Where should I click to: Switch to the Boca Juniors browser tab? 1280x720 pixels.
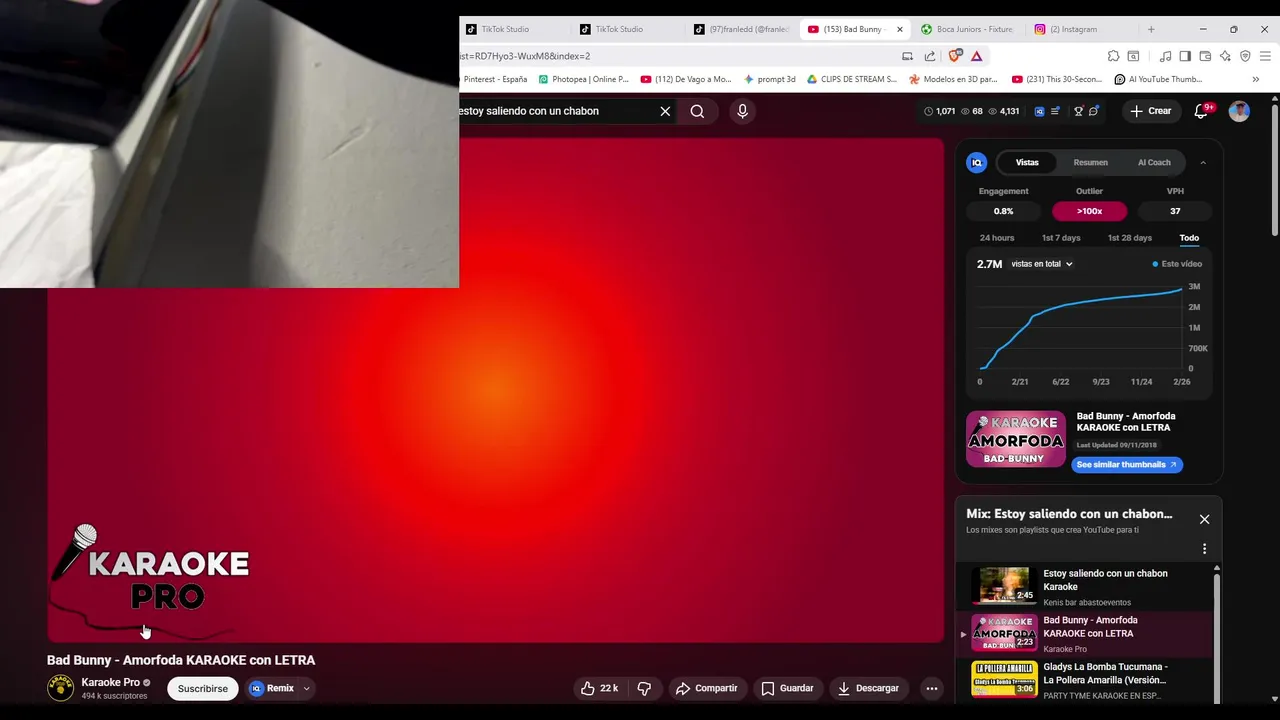click(x=966, y=29)
